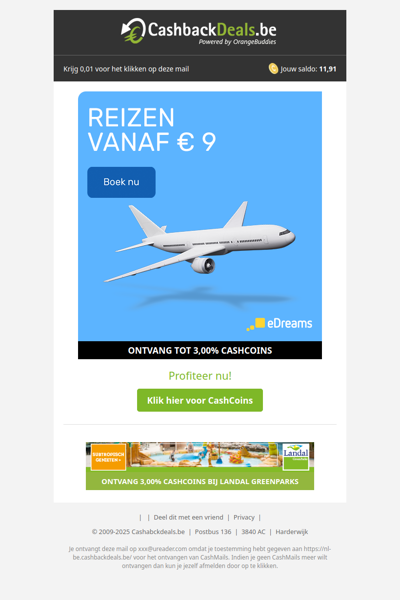This screenshot has height=600, width=400.
Task: Click the Landal GreenParks CashCoins green banner text
Action: (200, 481)
